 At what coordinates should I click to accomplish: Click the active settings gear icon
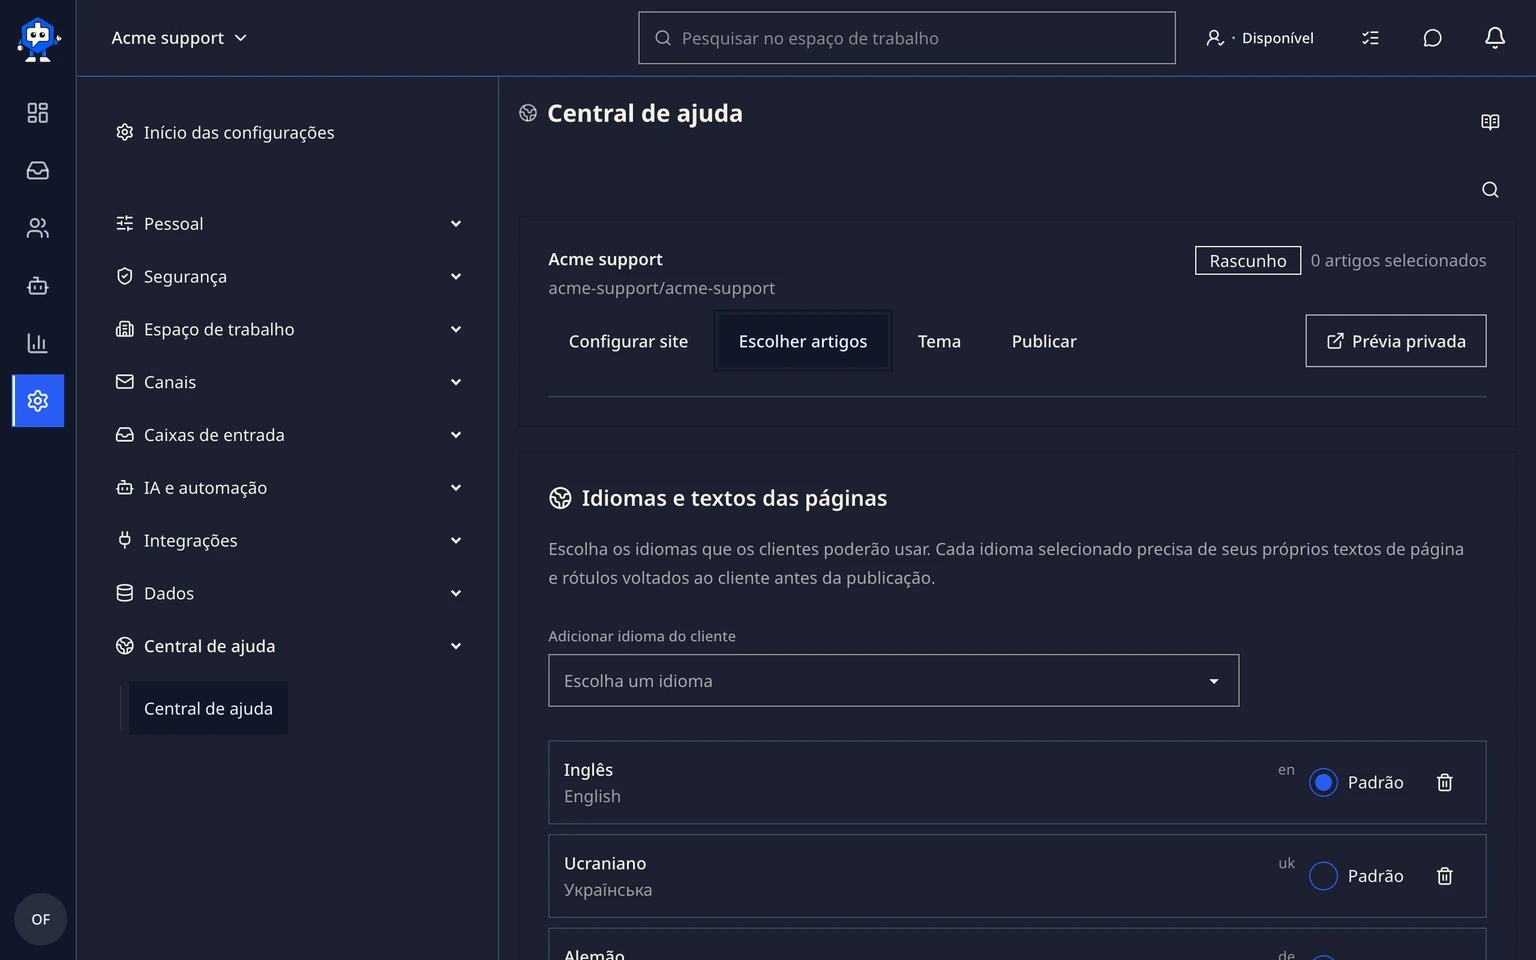pos(38,401)
